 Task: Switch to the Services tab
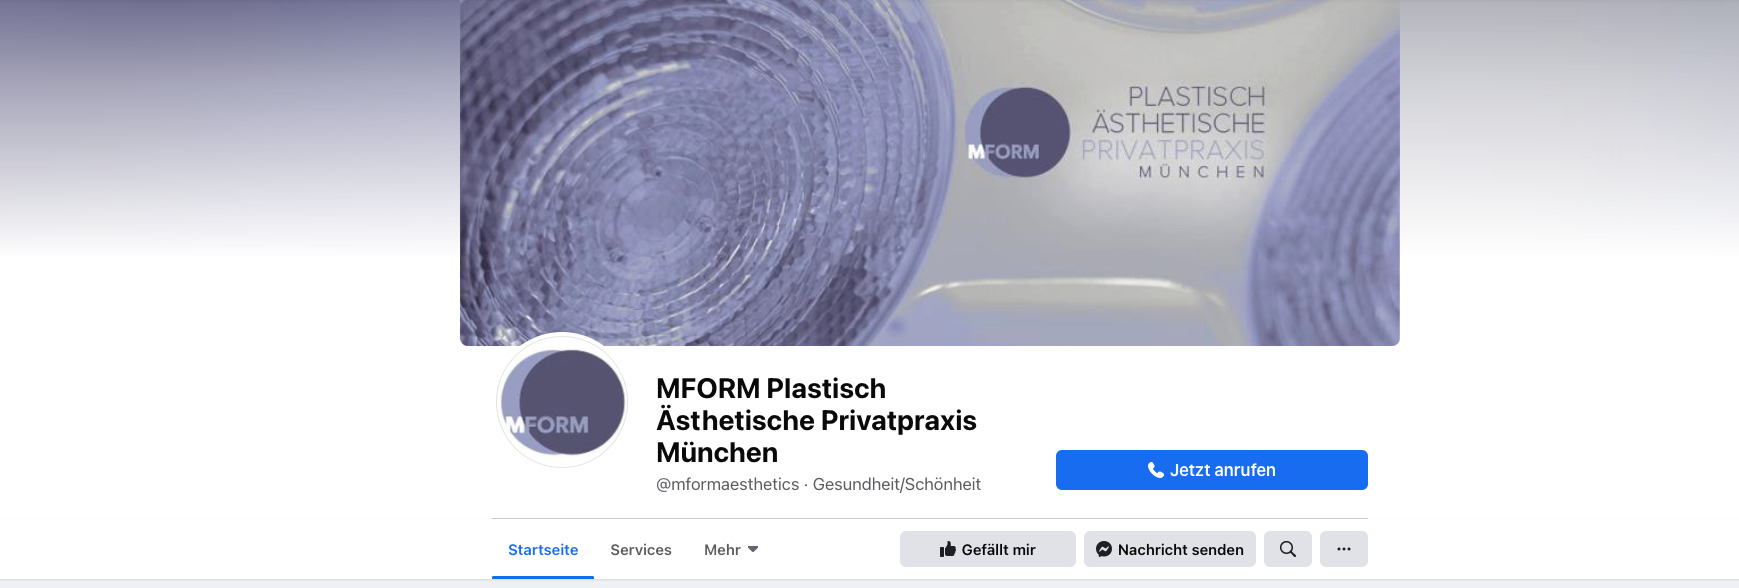(641, 549)
